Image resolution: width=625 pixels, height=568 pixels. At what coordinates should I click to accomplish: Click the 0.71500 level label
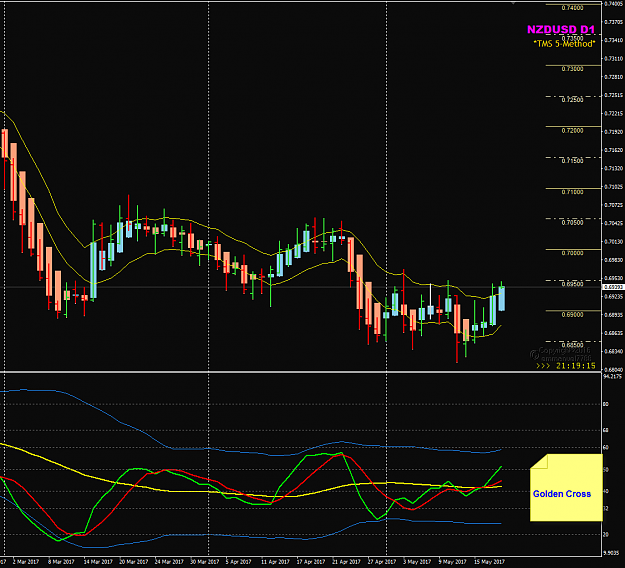(x=572, y=161)
